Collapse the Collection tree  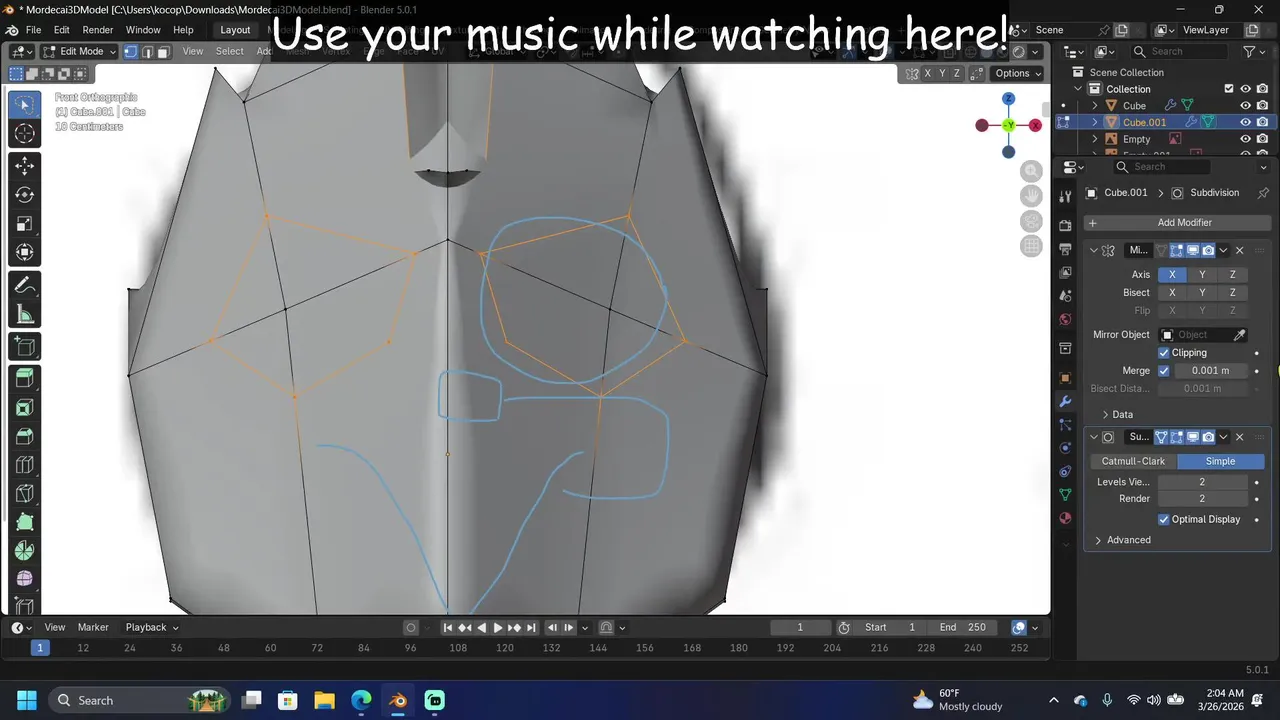pyautogui.click(x=1079, y=89)
